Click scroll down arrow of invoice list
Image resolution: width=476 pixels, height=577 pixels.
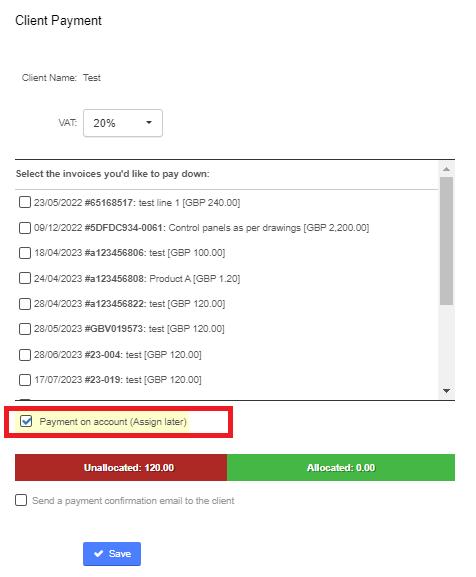(447, 391)
